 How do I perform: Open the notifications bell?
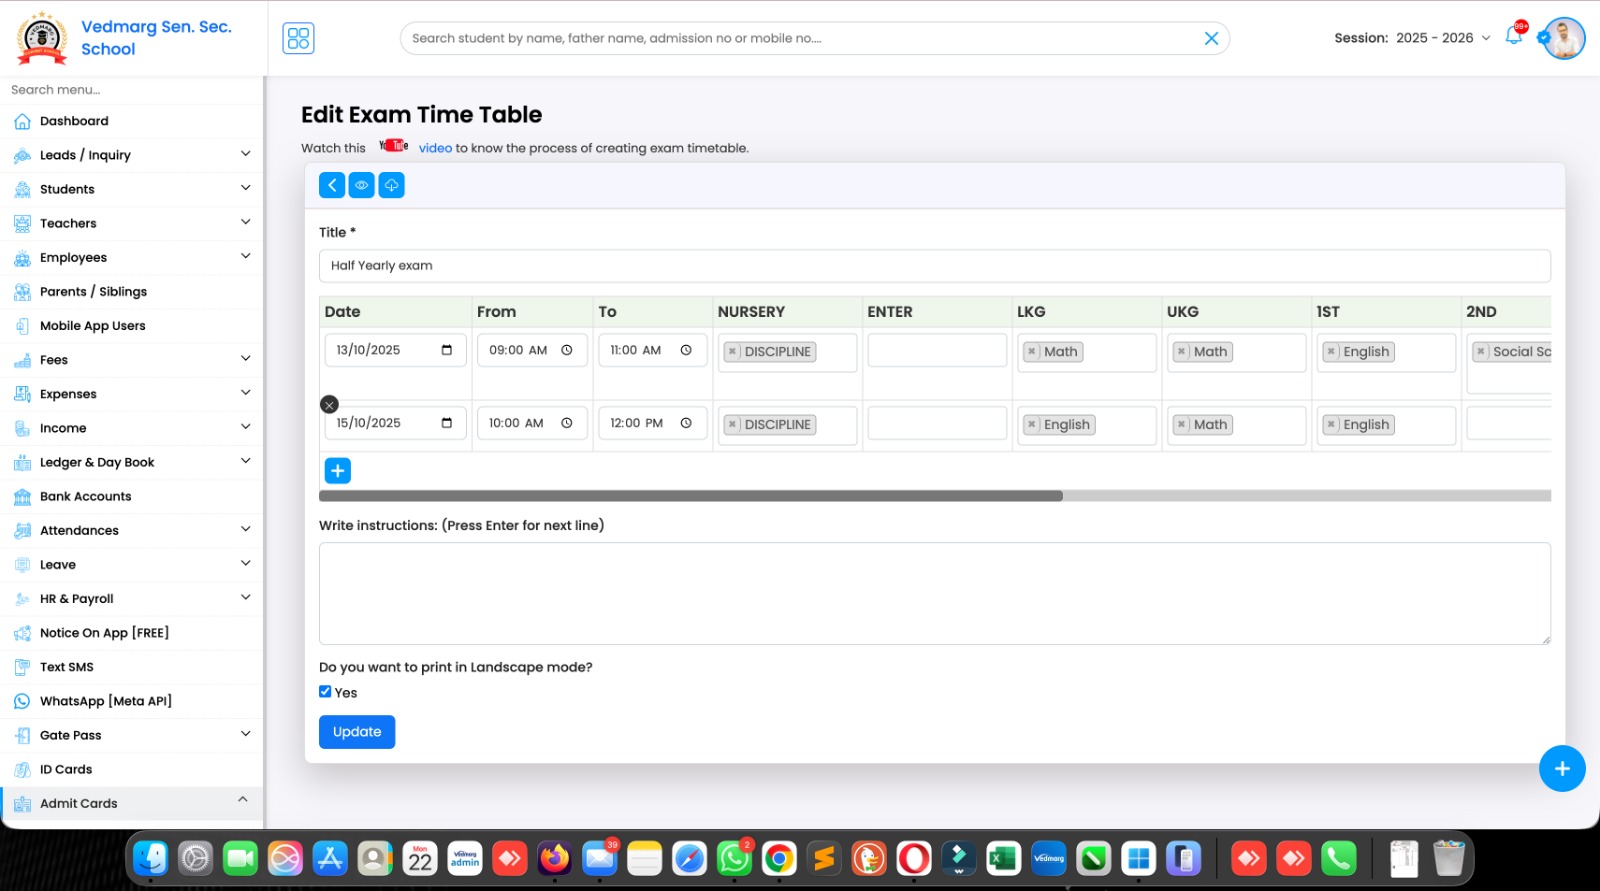1514,37
